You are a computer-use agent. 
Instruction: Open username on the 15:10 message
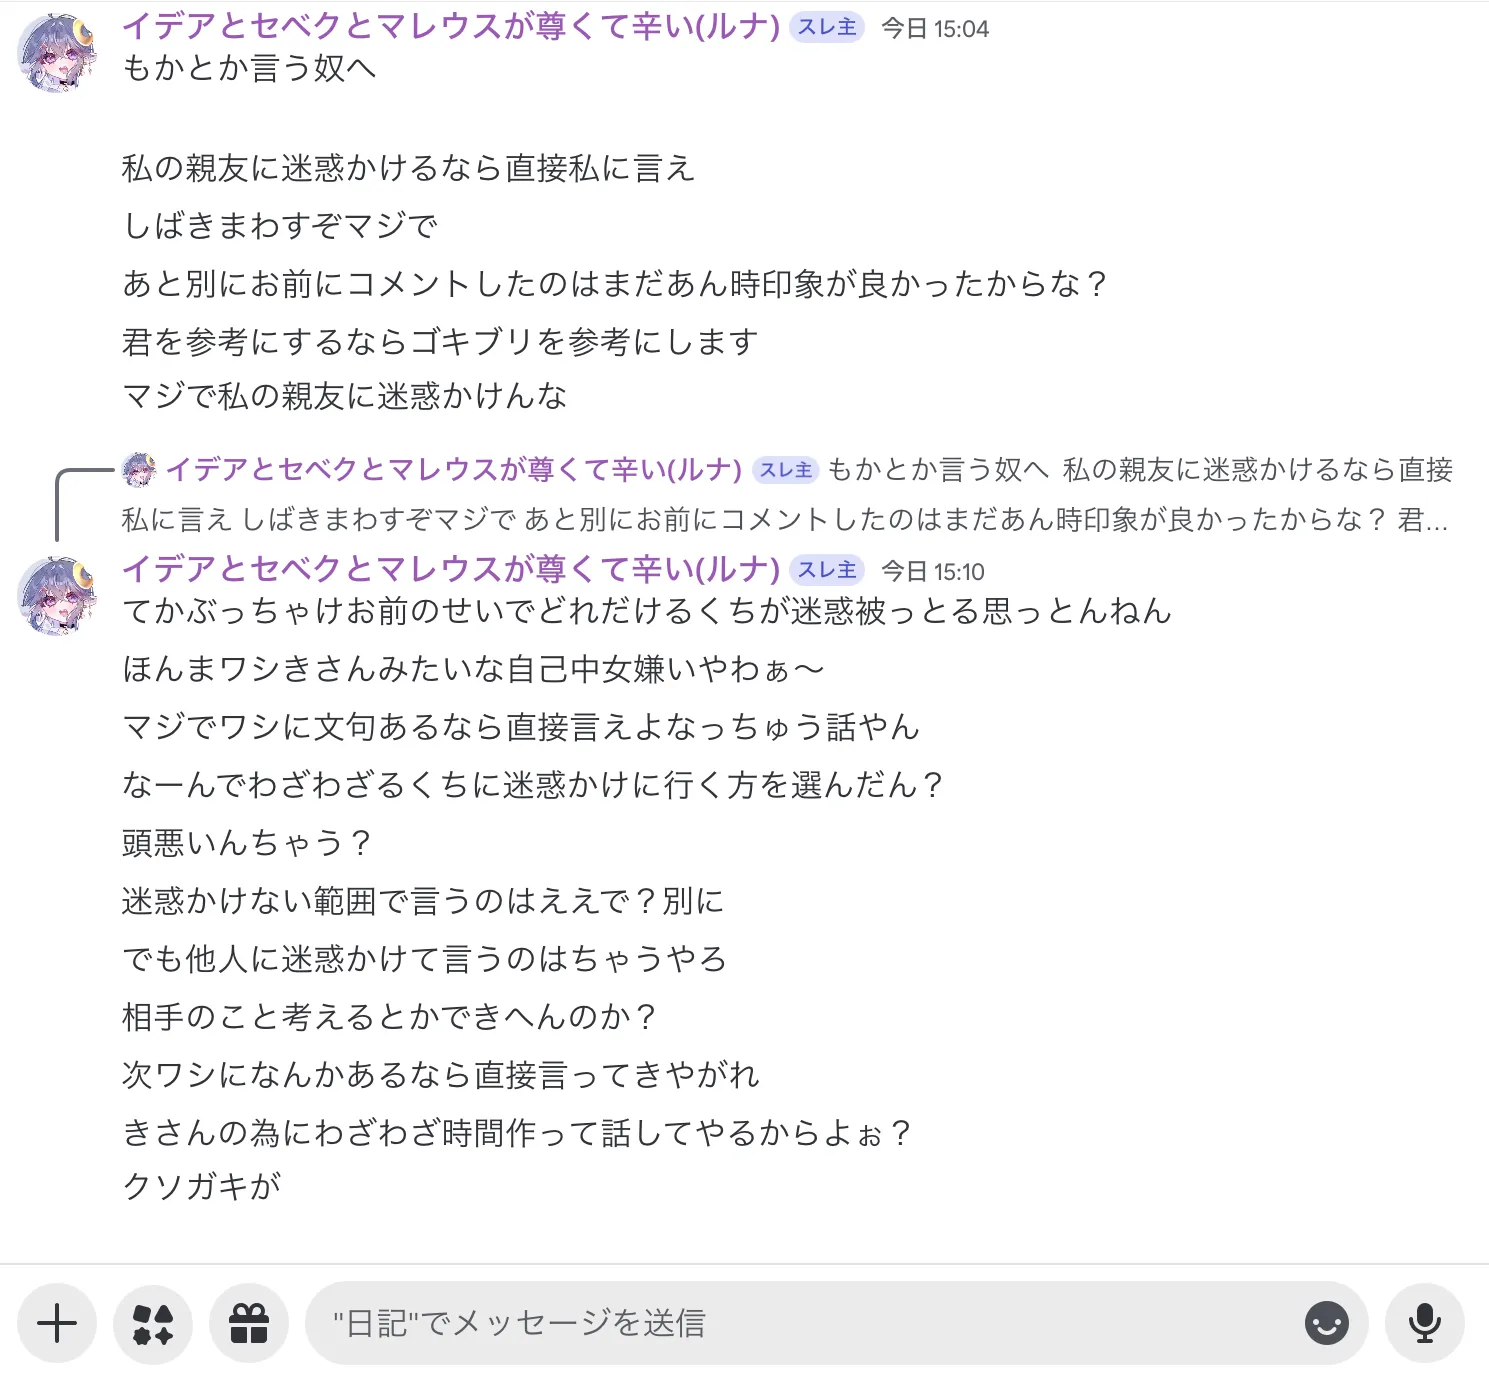(451, 570)
